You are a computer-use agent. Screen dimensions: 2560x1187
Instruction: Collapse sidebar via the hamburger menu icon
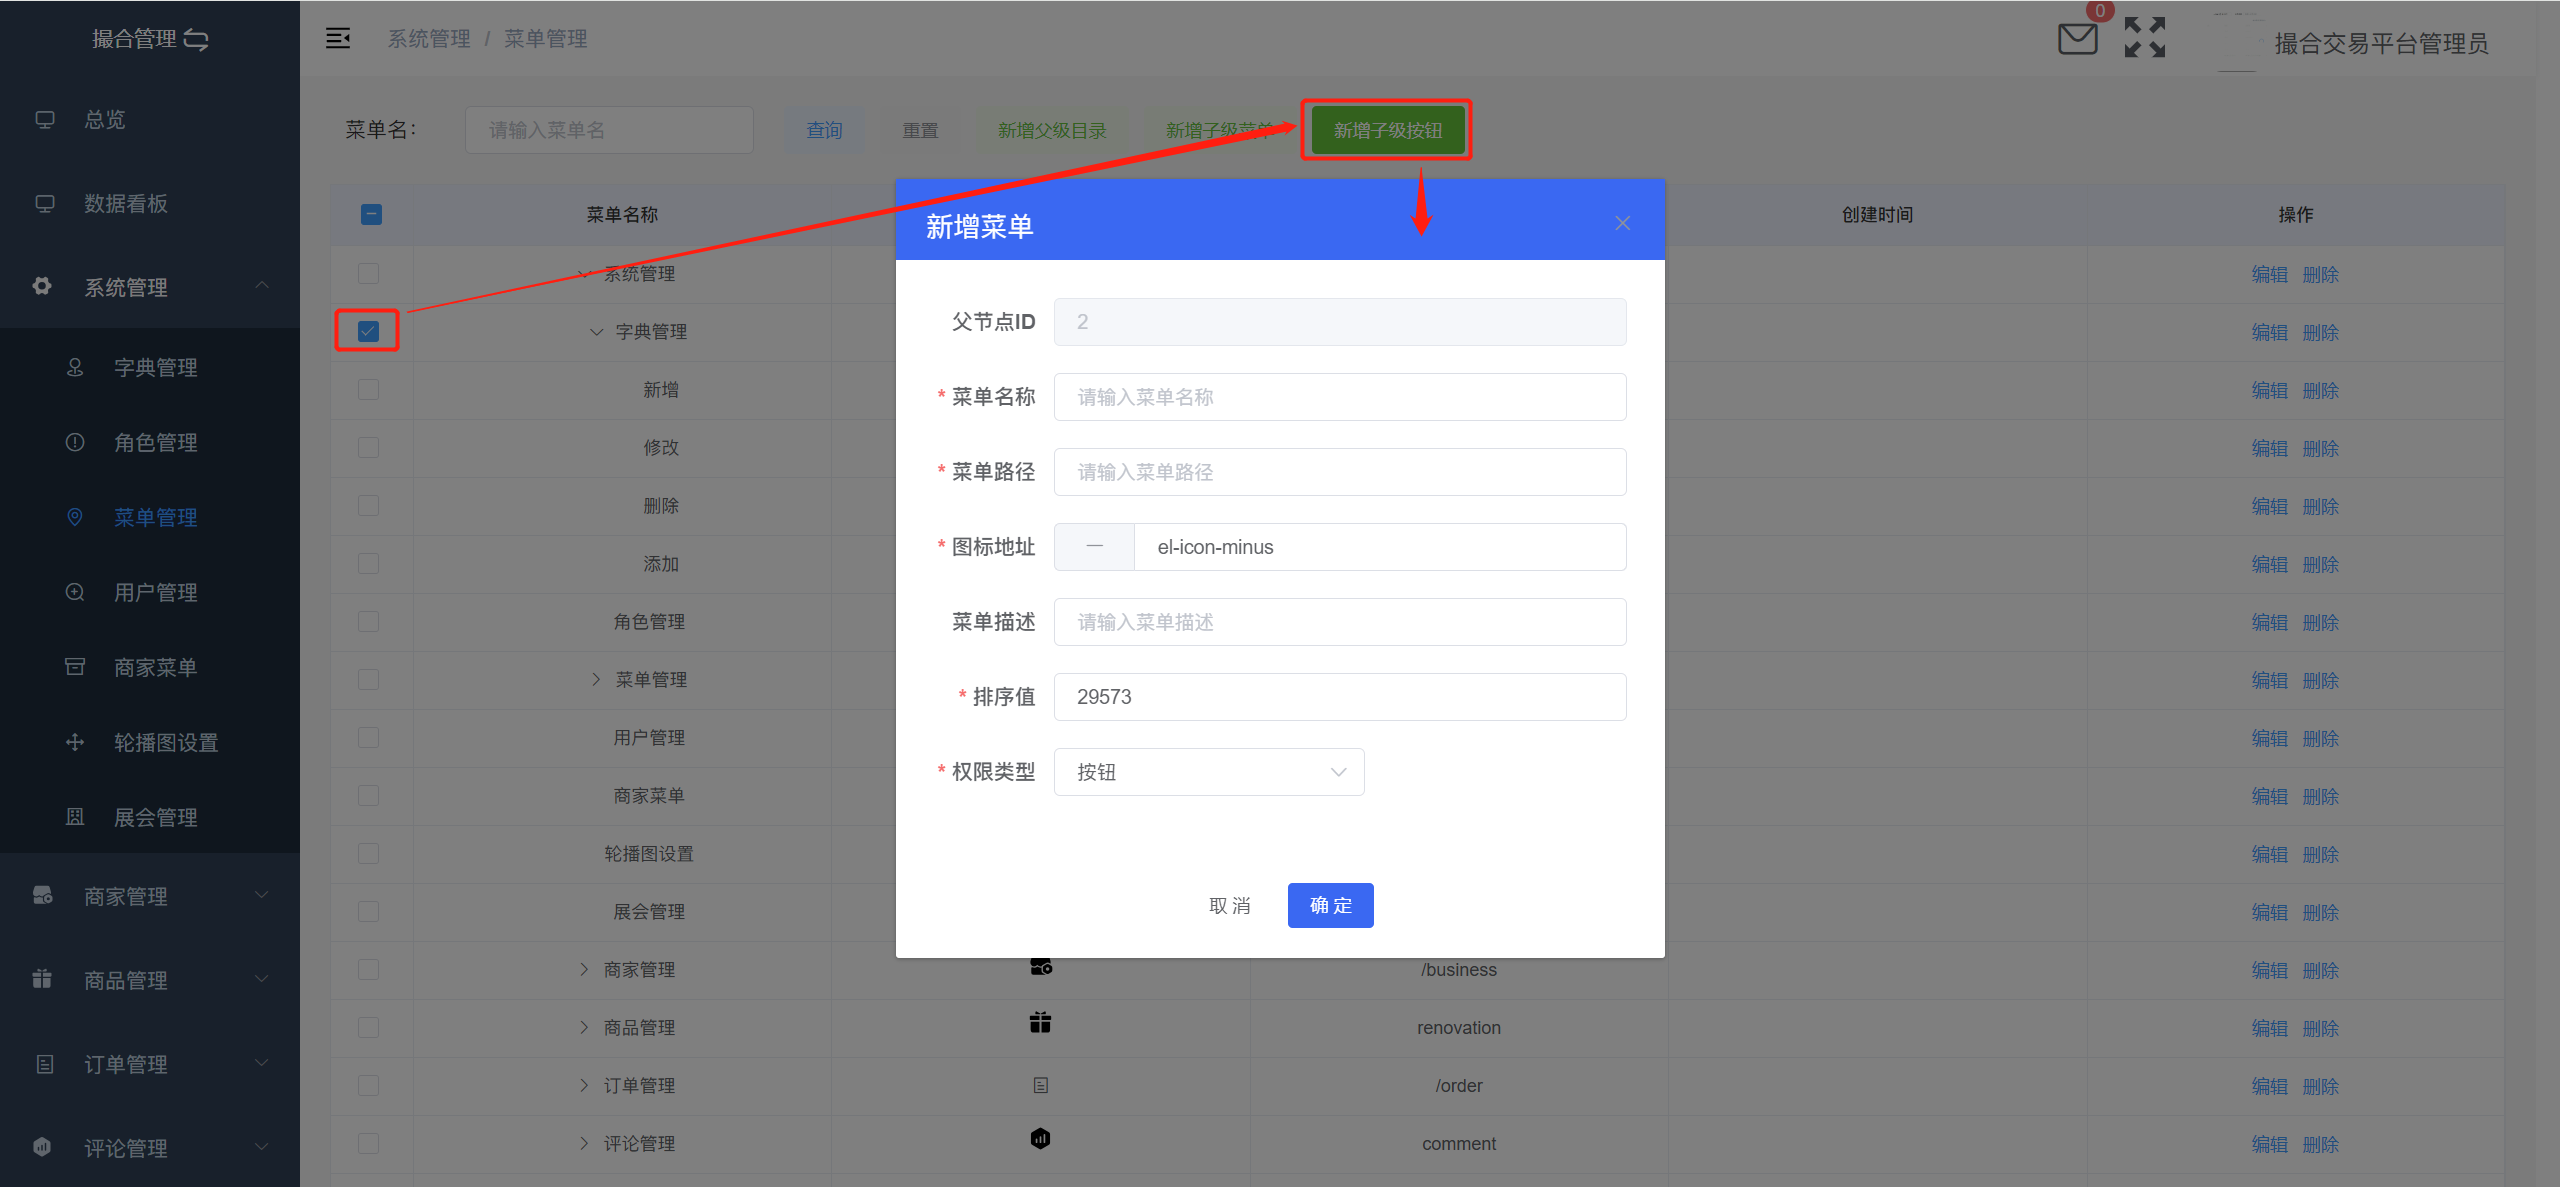[338, 38]
